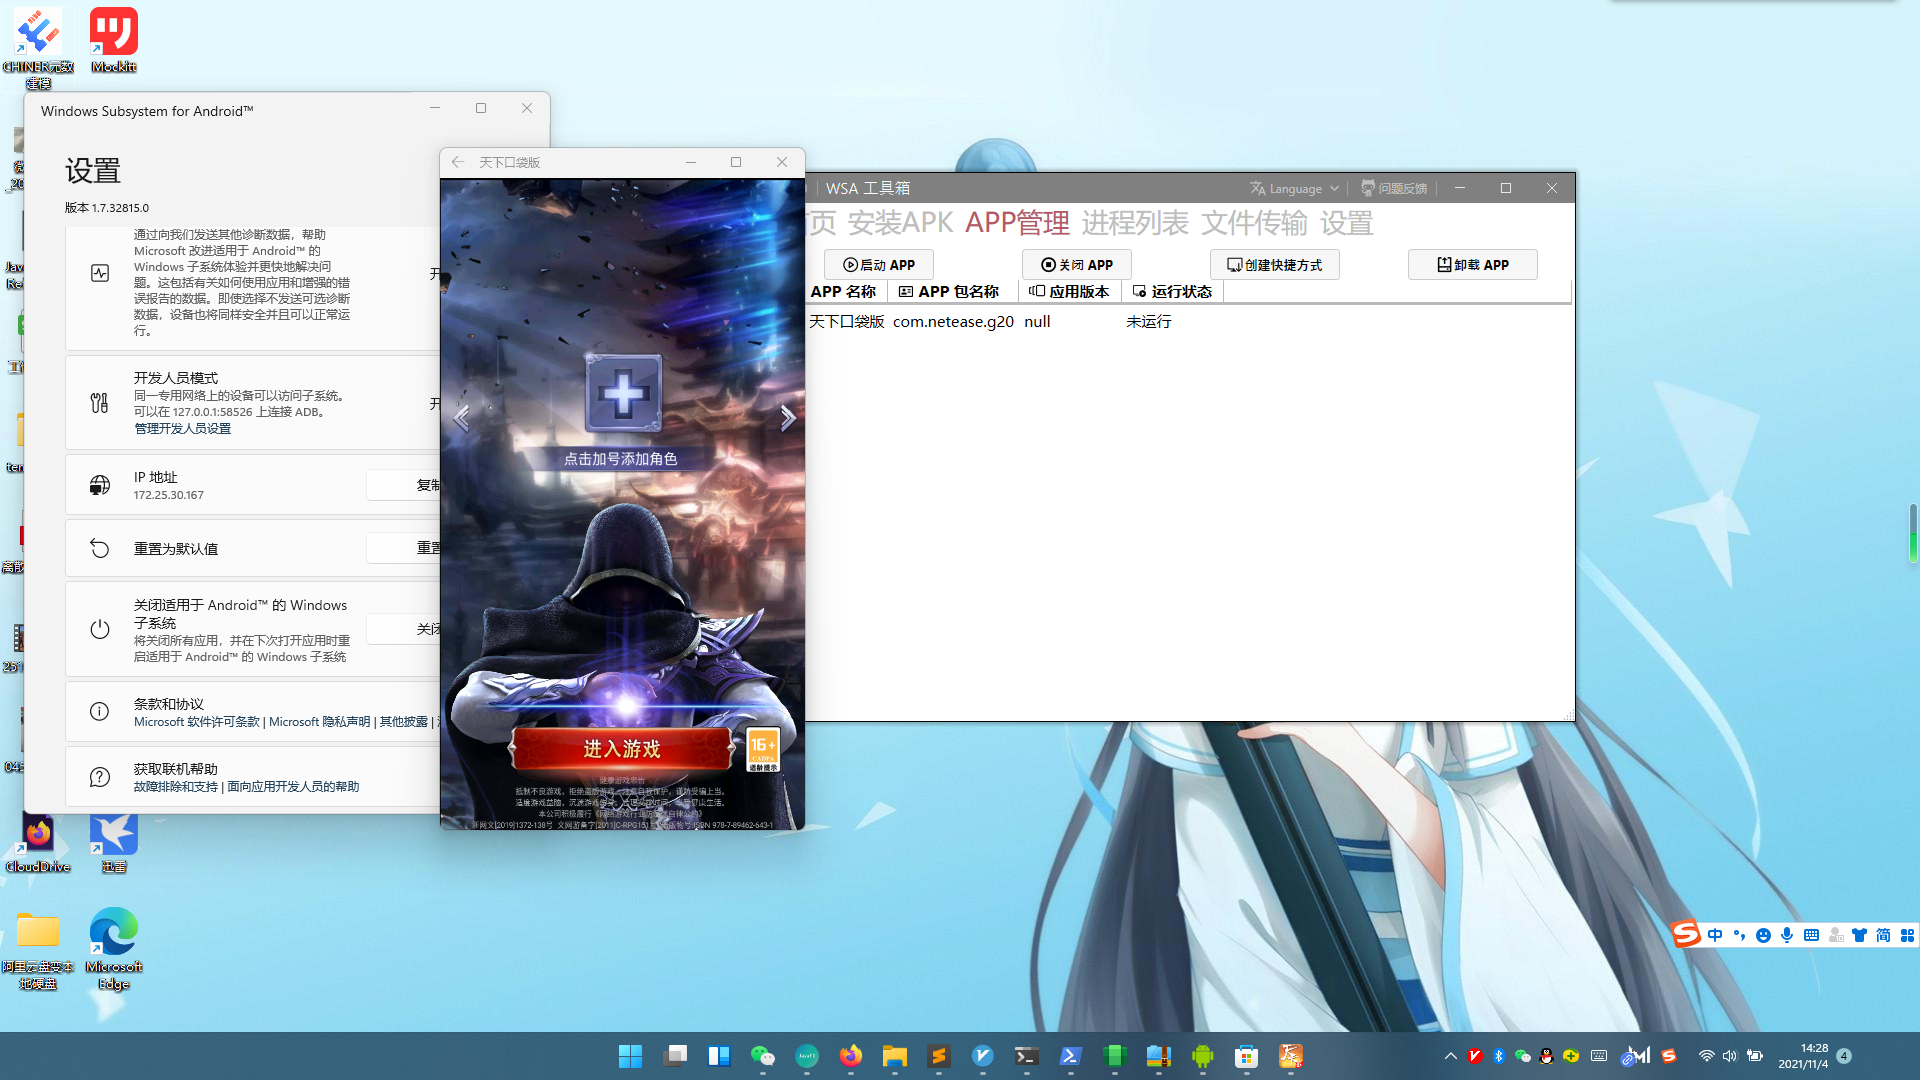Click the 进入游戏 button in the game

[621, 749]
